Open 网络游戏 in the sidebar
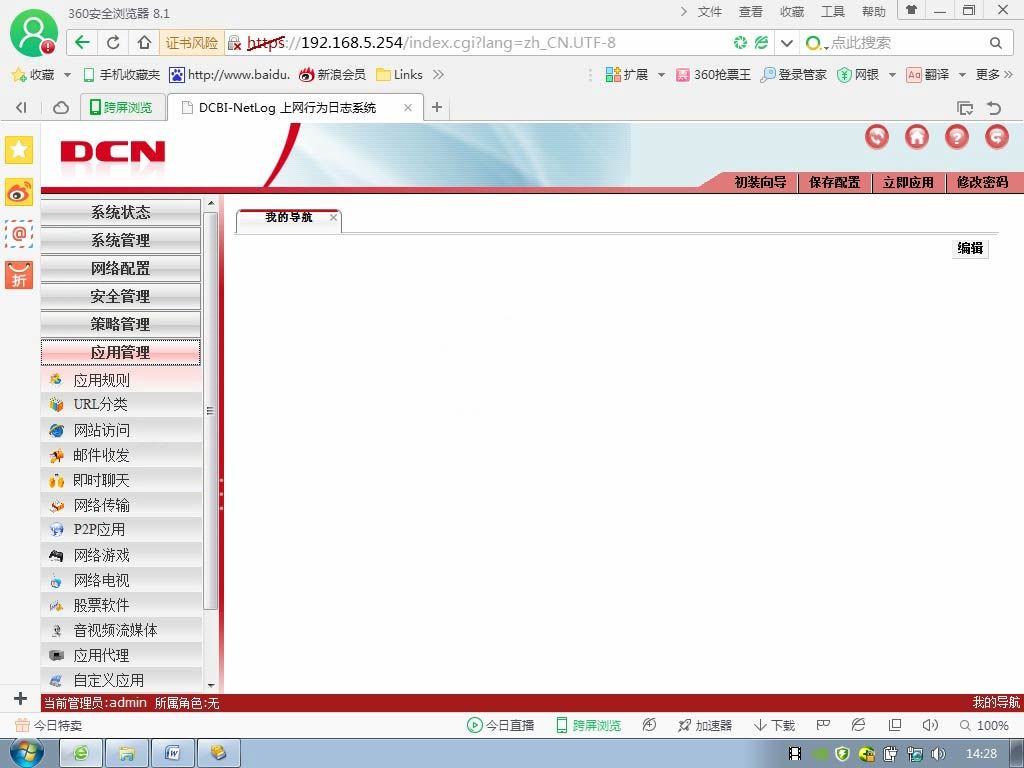This screenshot has height=768, width=1024. pyautogui.click(x=121, y=555)
